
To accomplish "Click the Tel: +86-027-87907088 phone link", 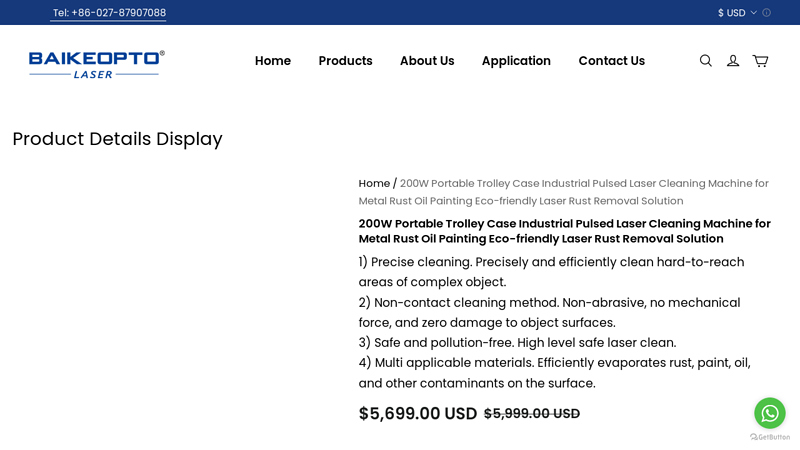I will tap(109, 13).
